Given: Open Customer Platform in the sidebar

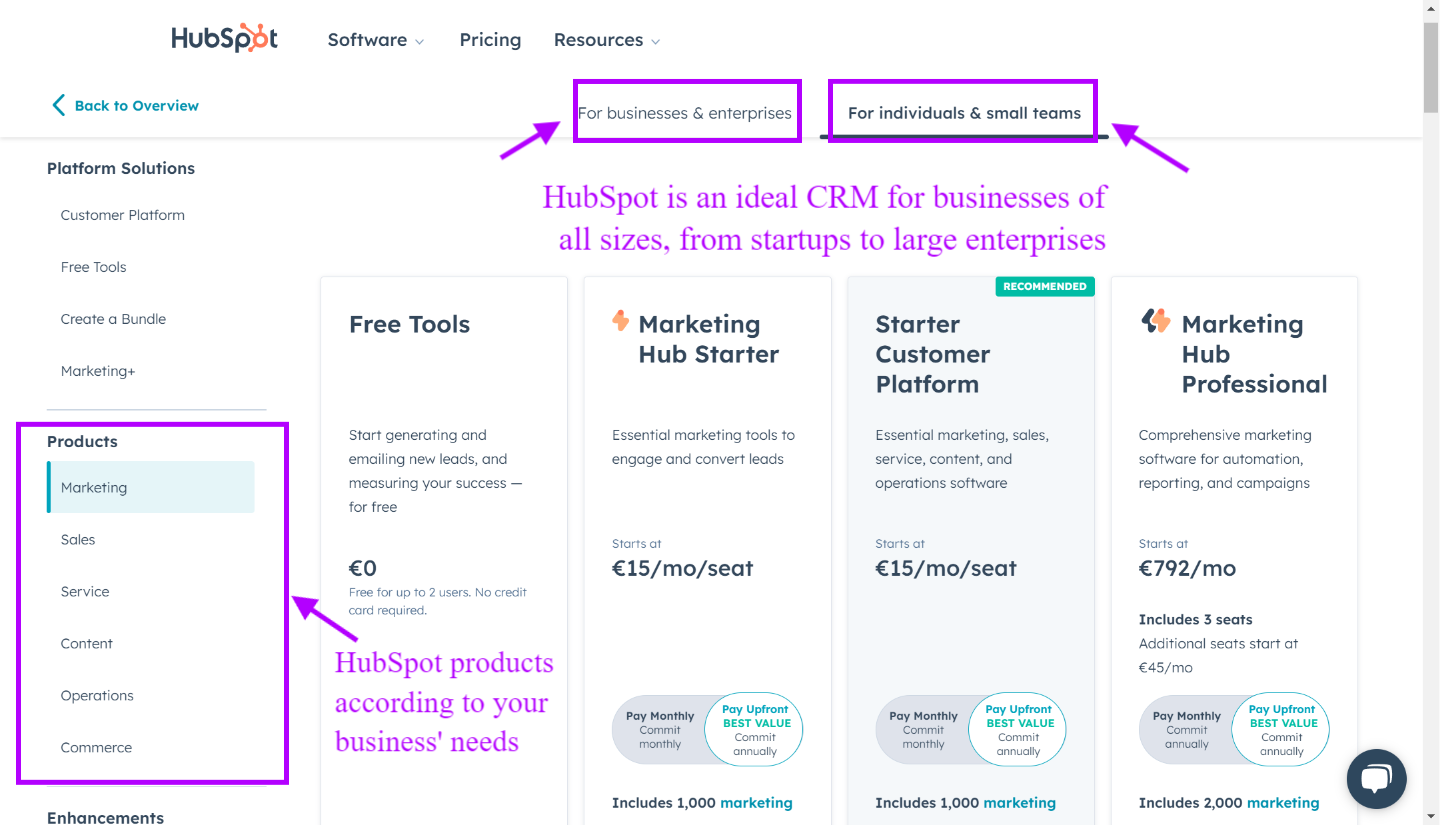Looking at the screenshot, I should 122,215.
